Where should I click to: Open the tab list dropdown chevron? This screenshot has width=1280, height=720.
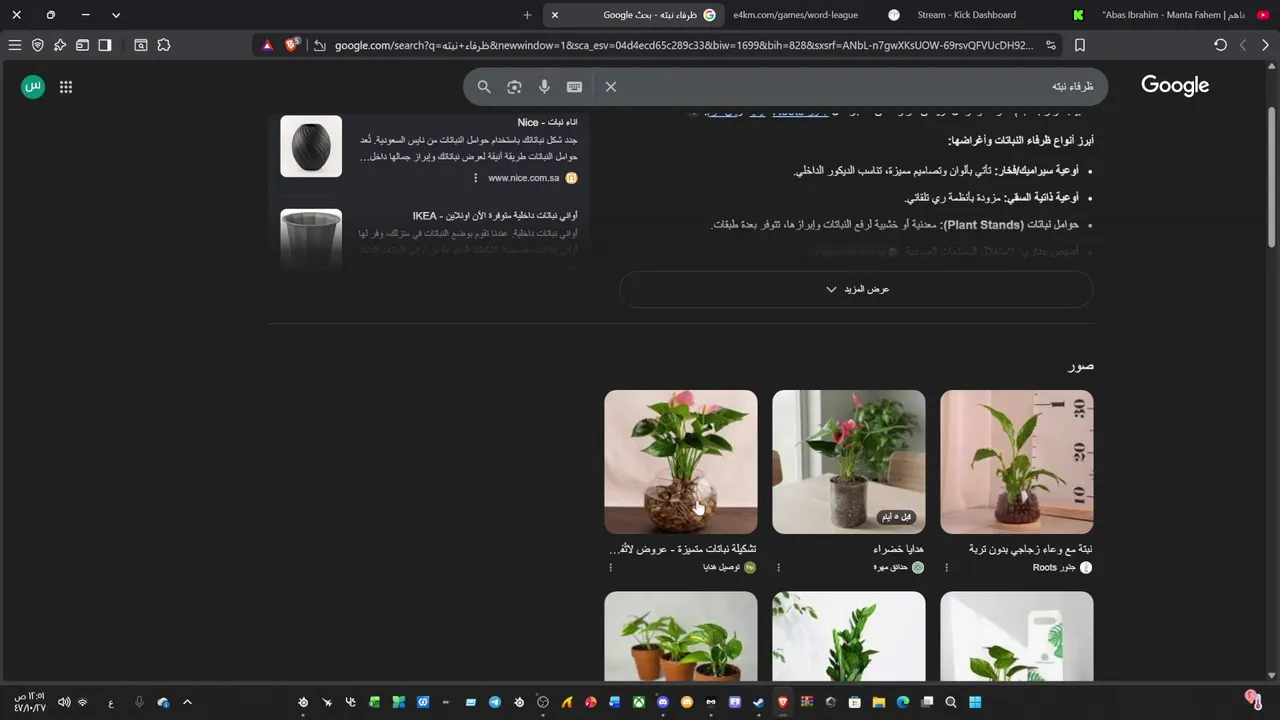point(116,15)
